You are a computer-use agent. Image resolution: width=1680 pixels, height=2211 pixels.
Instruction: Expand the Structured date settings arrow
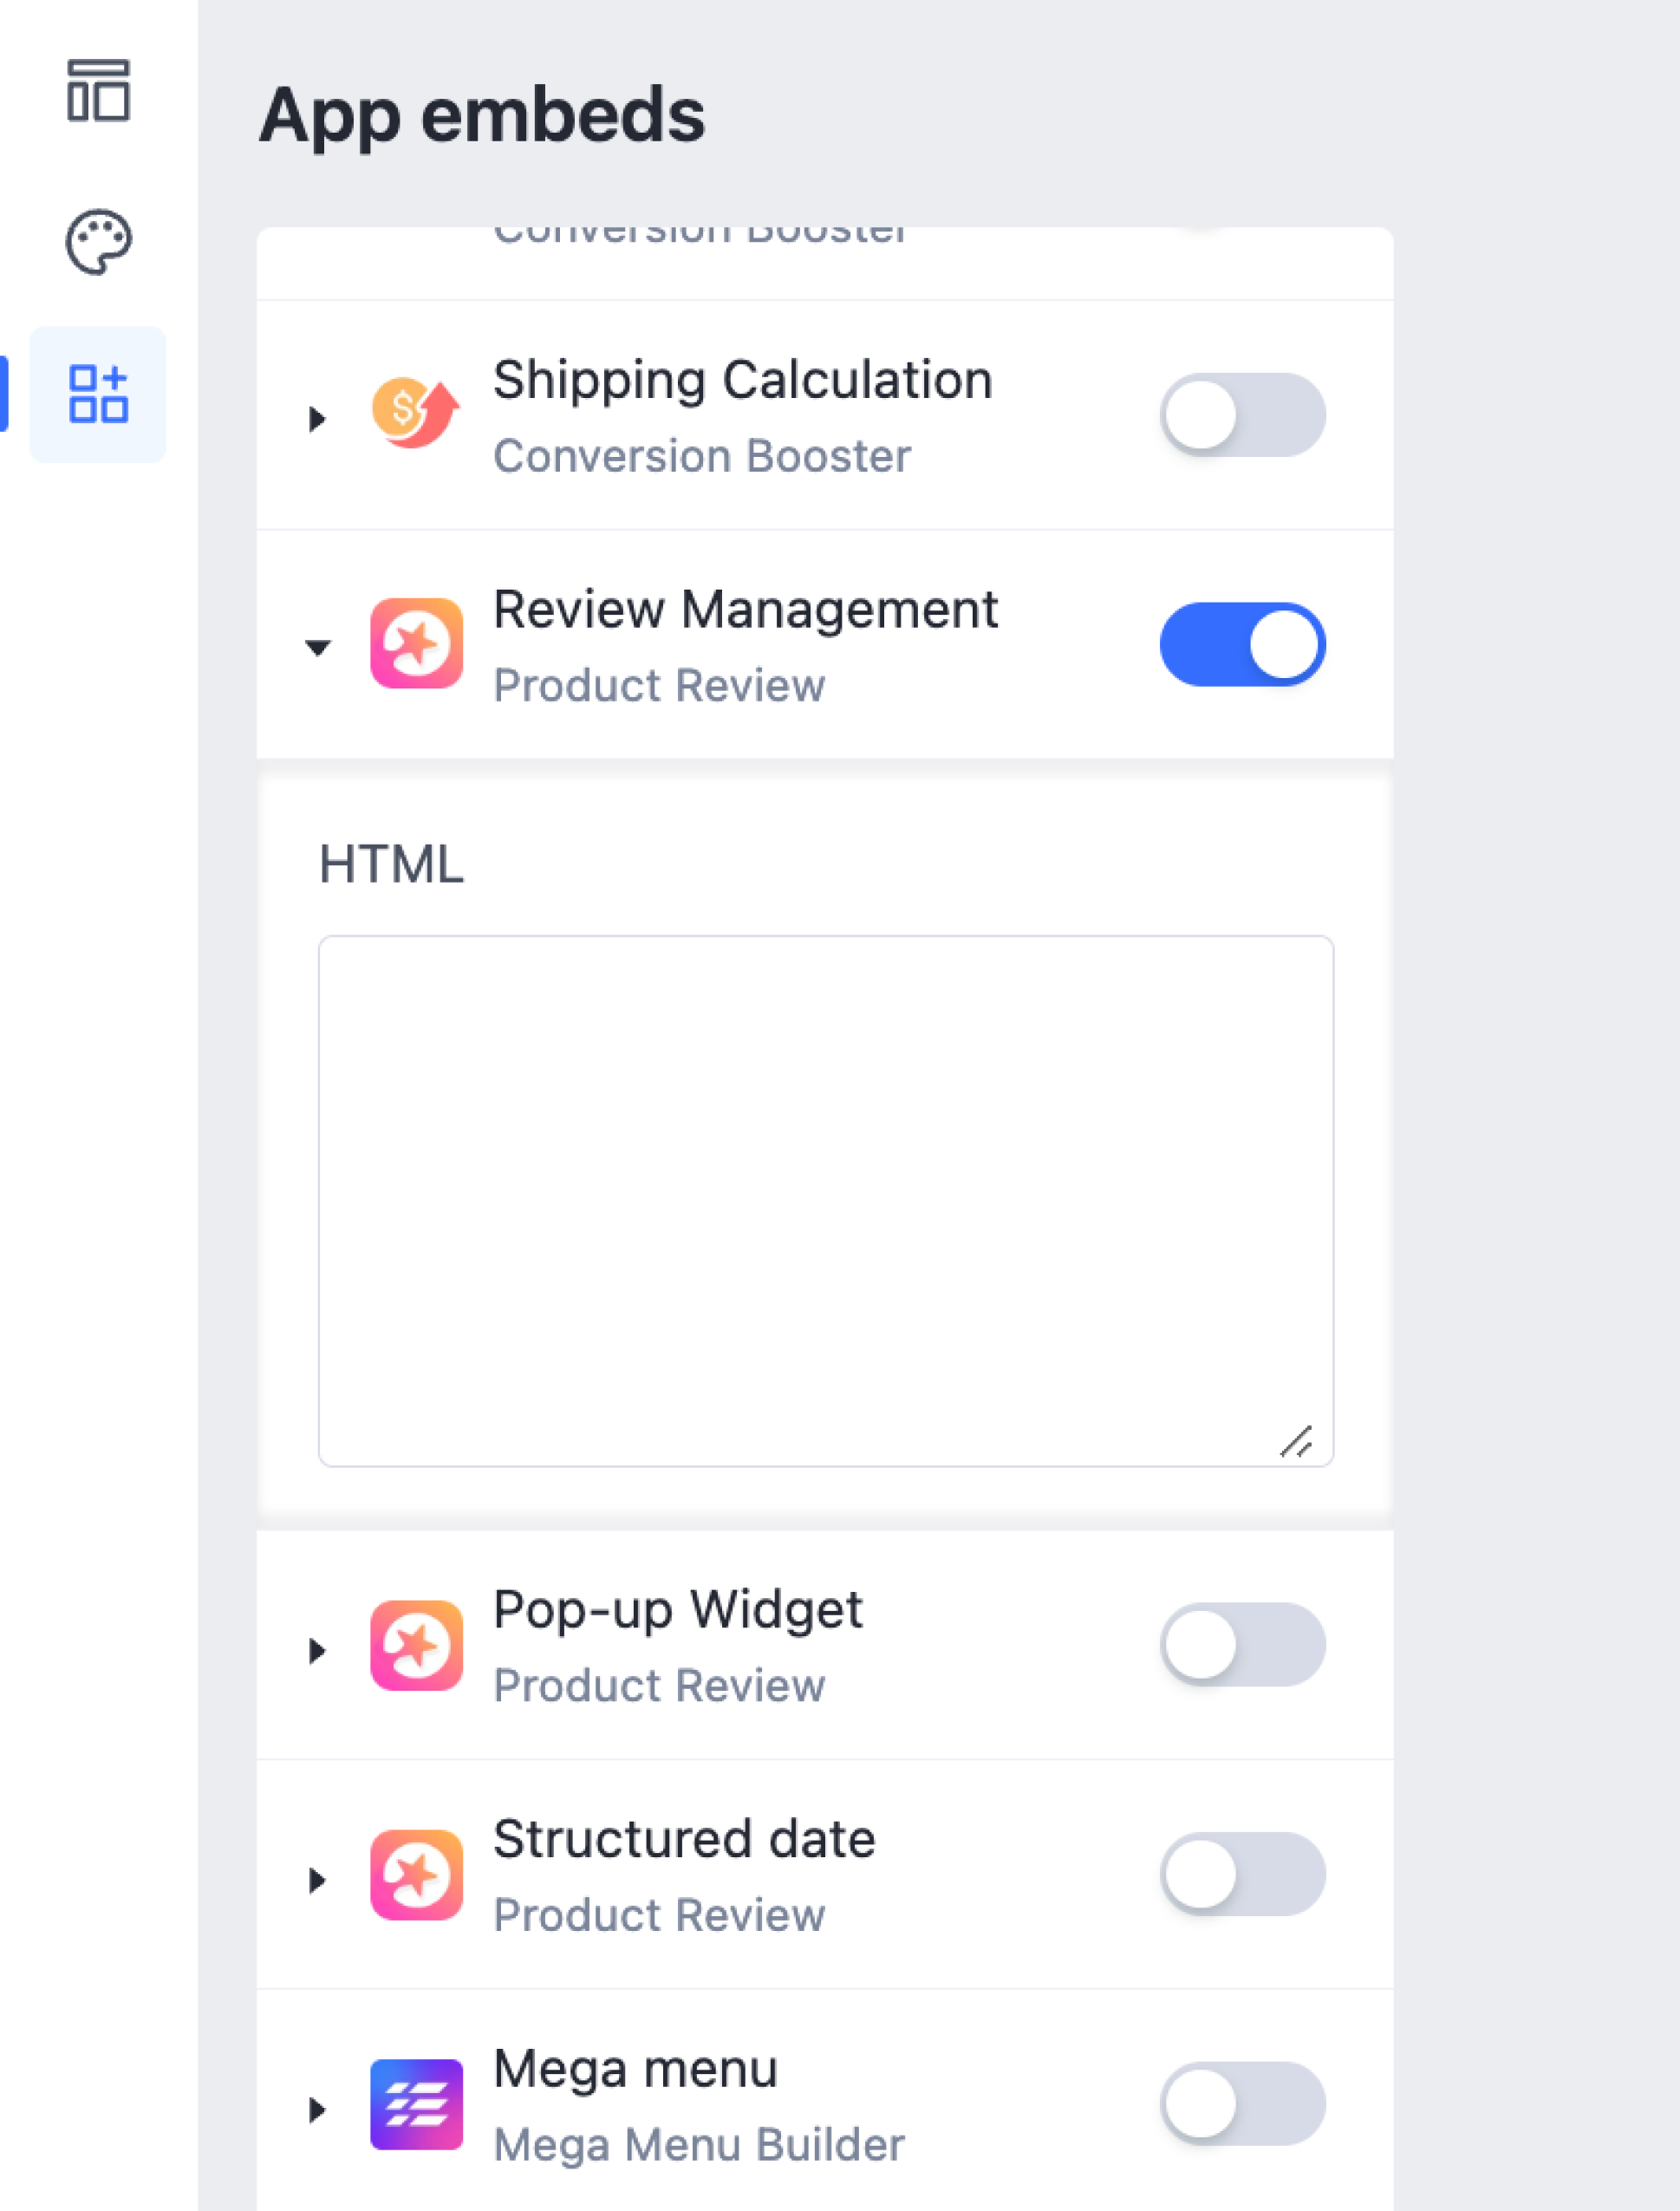click(317, 1880)
